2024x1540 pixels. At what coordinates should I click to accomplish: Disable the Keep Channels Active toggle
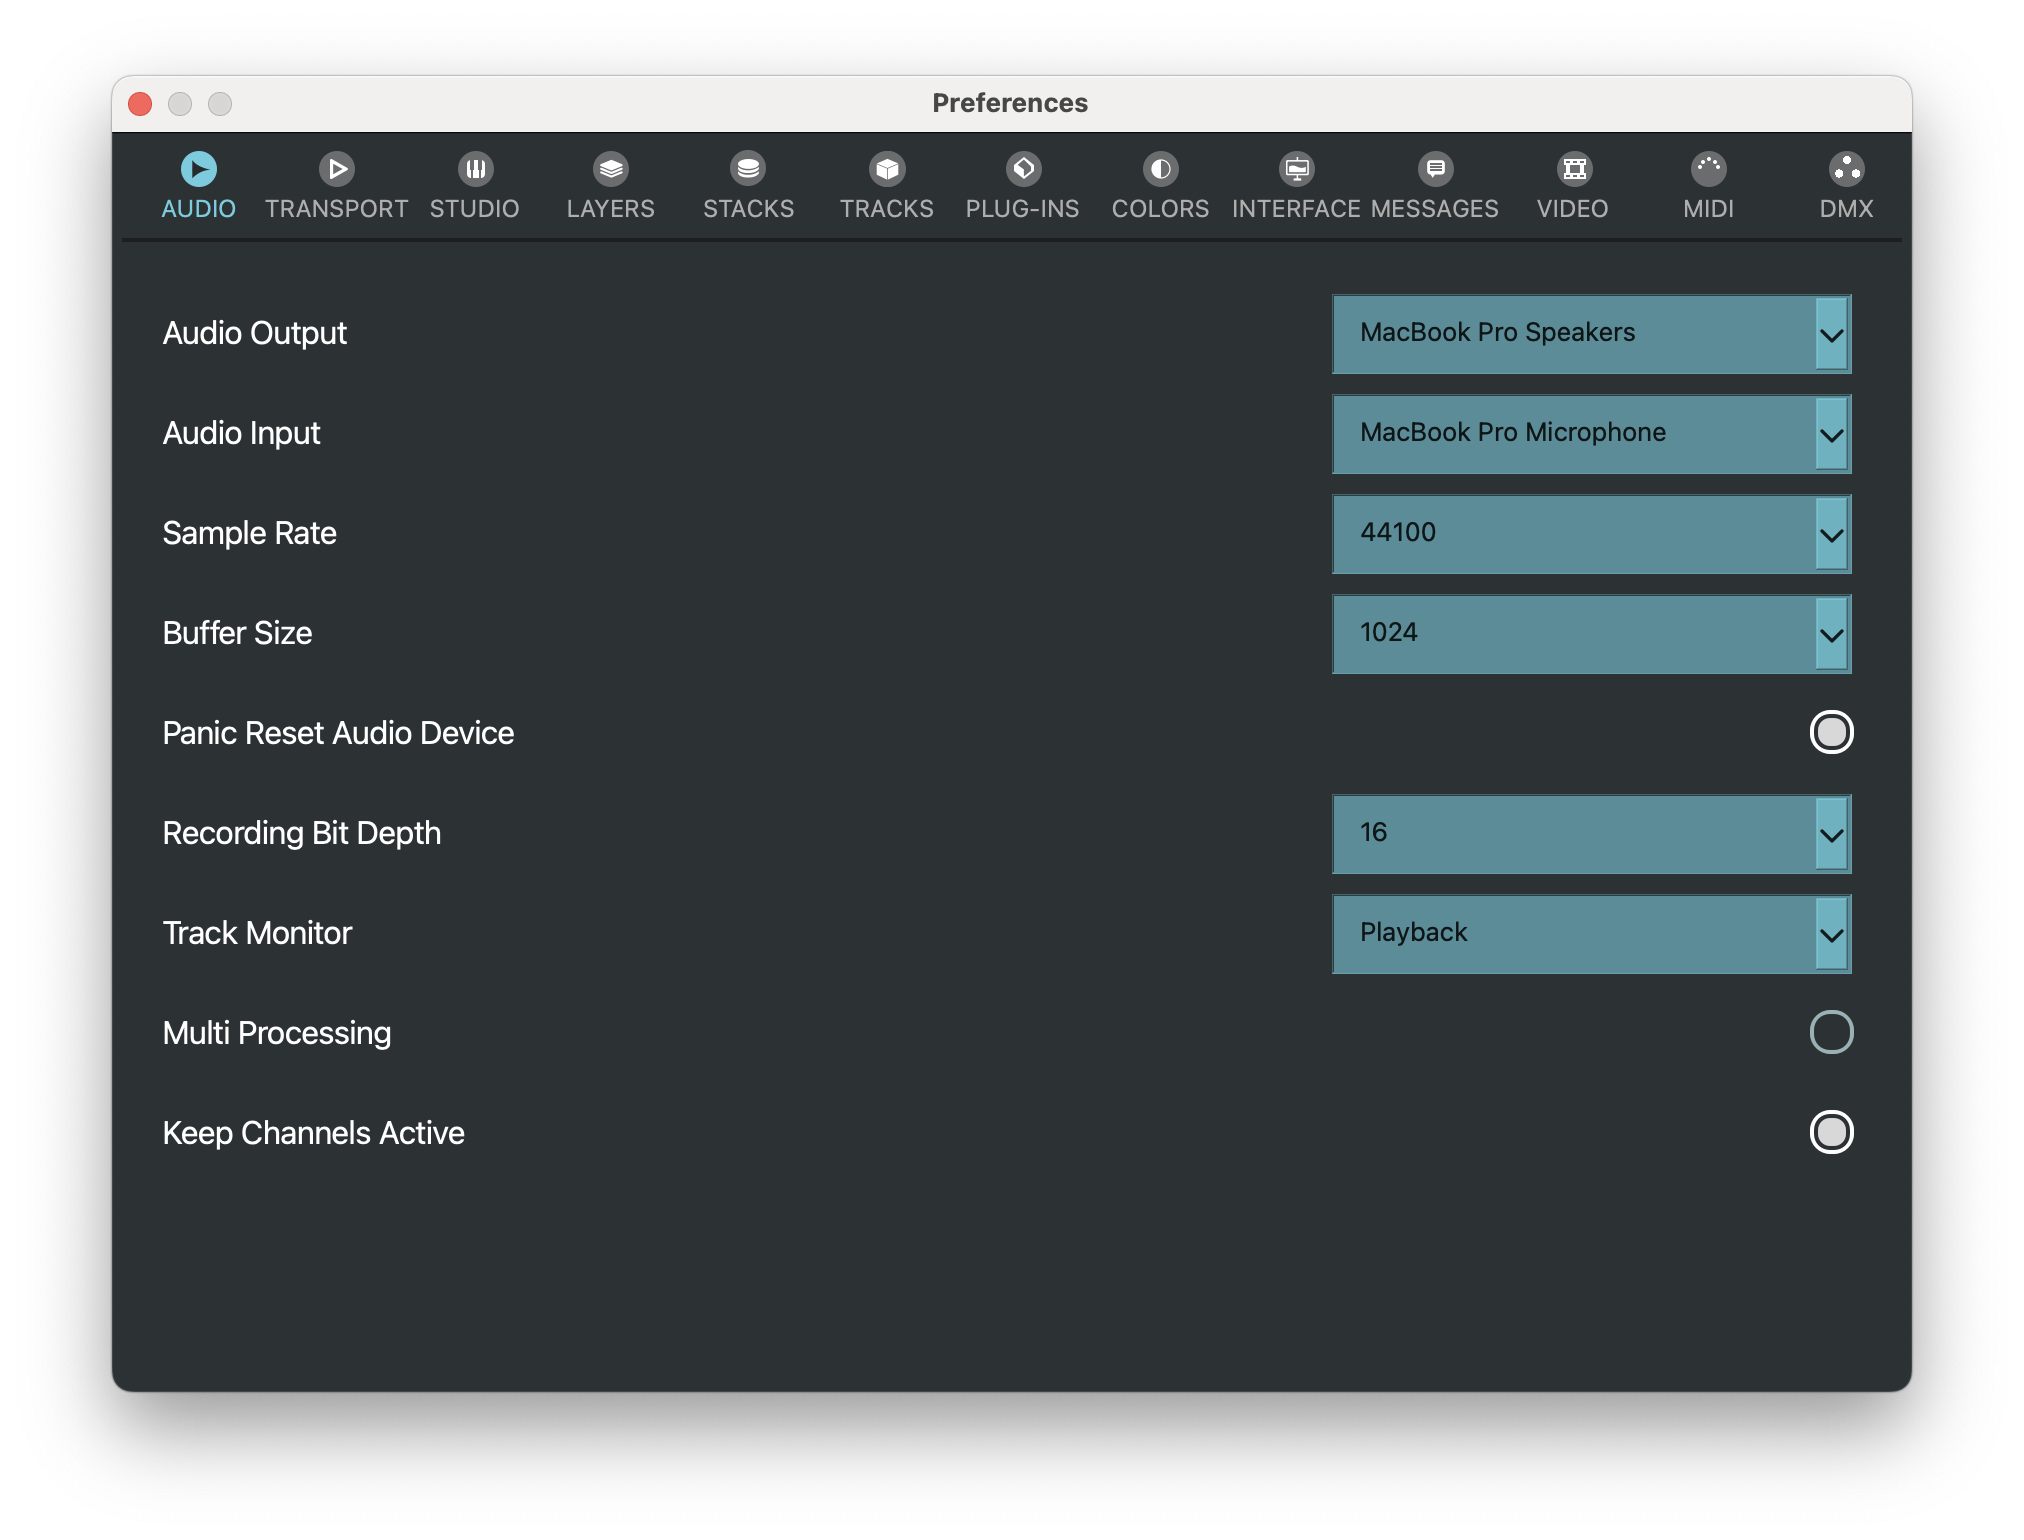click(1831, 1132)
